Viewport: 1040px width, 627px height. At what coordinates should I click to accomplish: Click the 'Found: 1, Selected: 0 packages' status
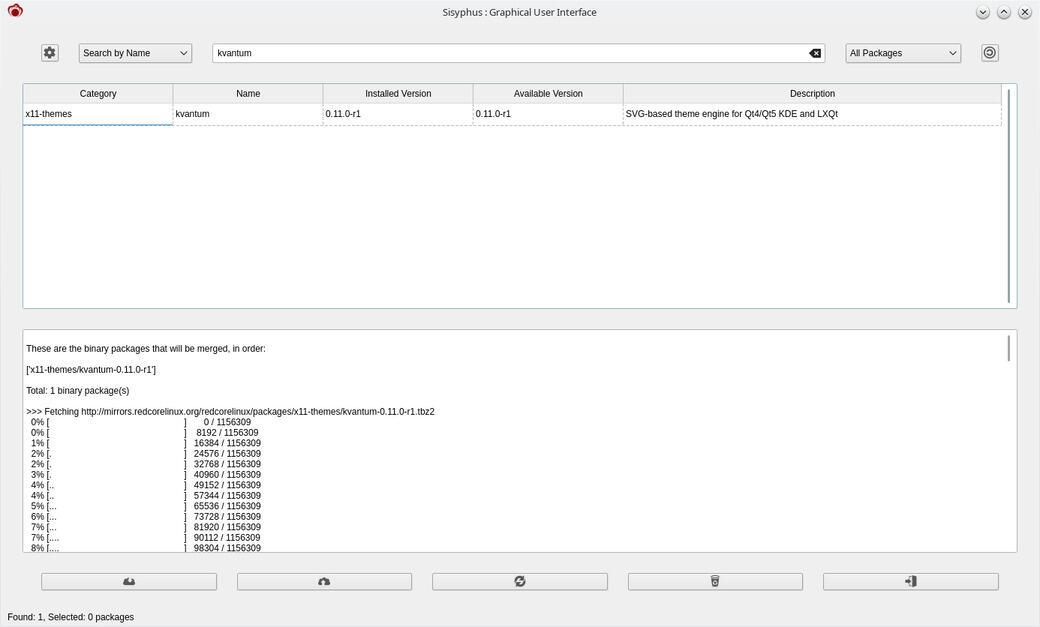tap(70, 617)
